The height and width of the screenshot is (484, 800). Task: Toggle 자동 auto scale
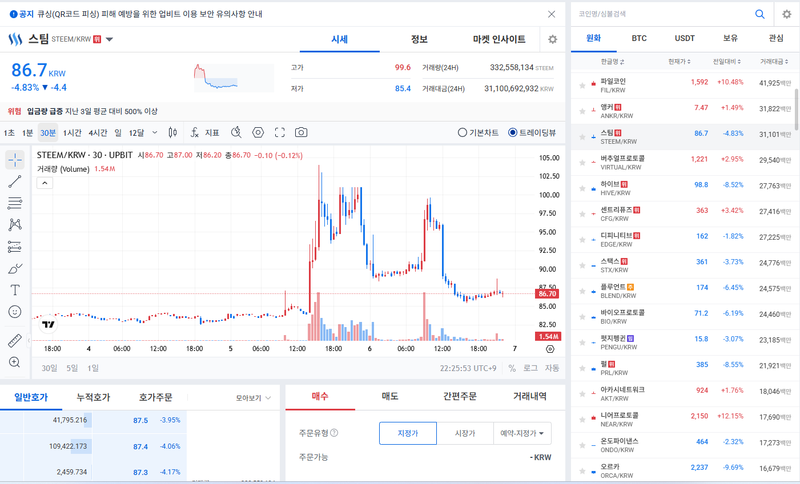coord(552,368)
